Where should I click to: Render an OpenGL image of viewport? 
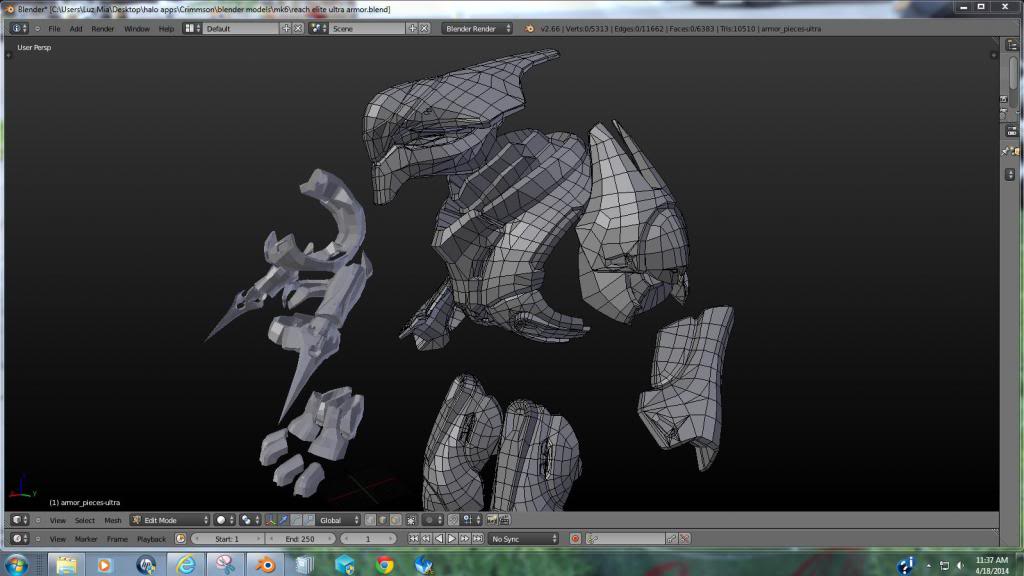pyautogui.click(x=492, y=520)
